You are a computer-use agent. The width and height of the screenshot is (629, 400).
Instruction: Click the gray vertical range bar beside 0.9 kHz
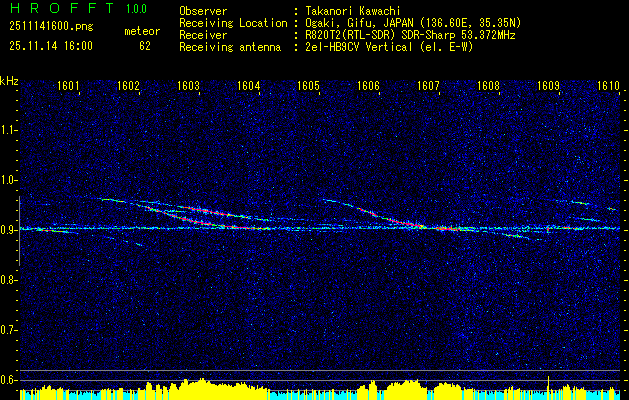(19, 231)
